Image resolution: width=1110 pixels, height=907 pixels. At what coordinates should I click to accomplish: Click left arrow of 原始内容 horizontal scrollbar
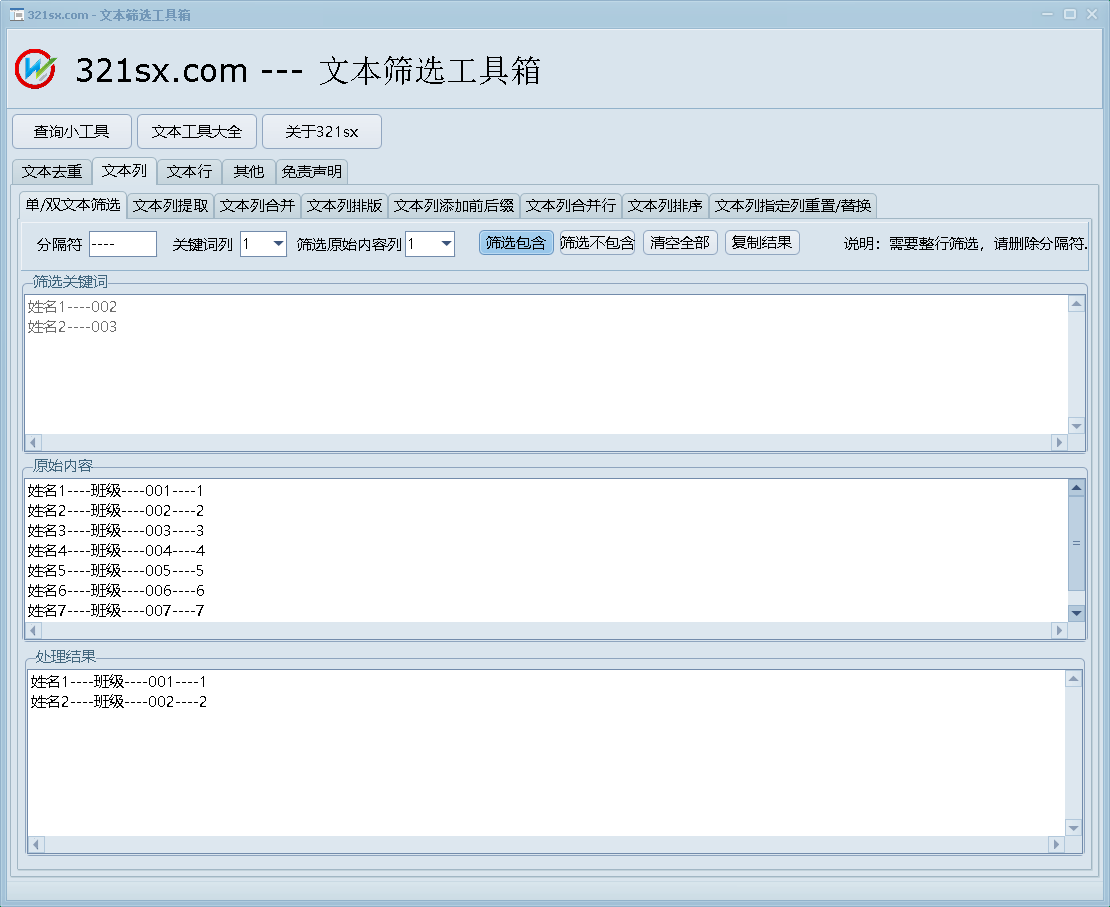[x=33, y=631]
